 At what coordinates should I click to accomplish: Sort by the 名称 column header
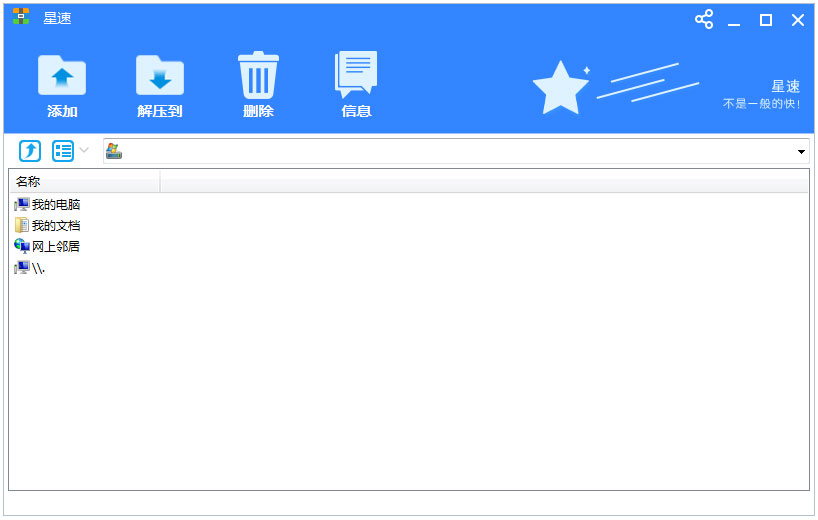tap(84, 181)
